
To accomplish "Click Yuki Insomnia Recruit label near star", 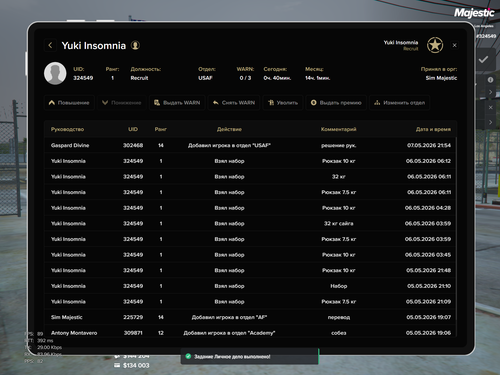I will pos(401,45).
